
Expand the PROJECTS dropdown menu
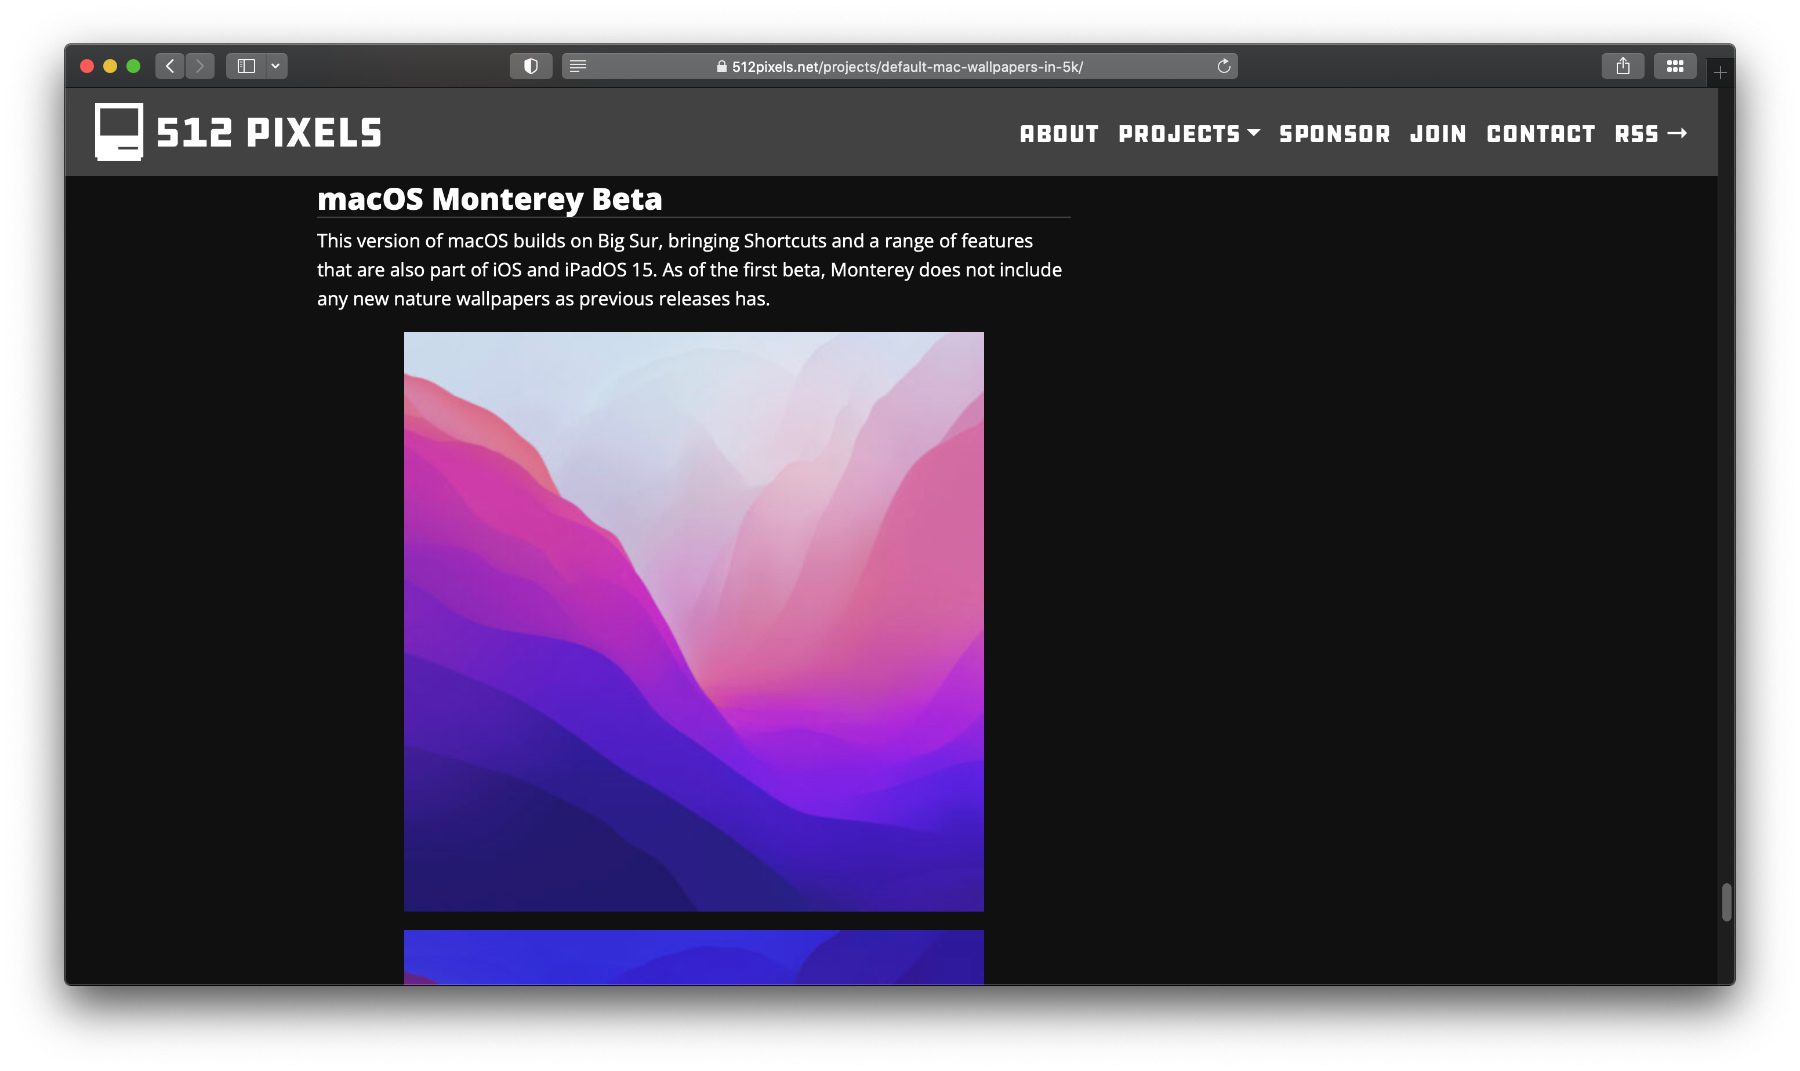click(1189, 134)
